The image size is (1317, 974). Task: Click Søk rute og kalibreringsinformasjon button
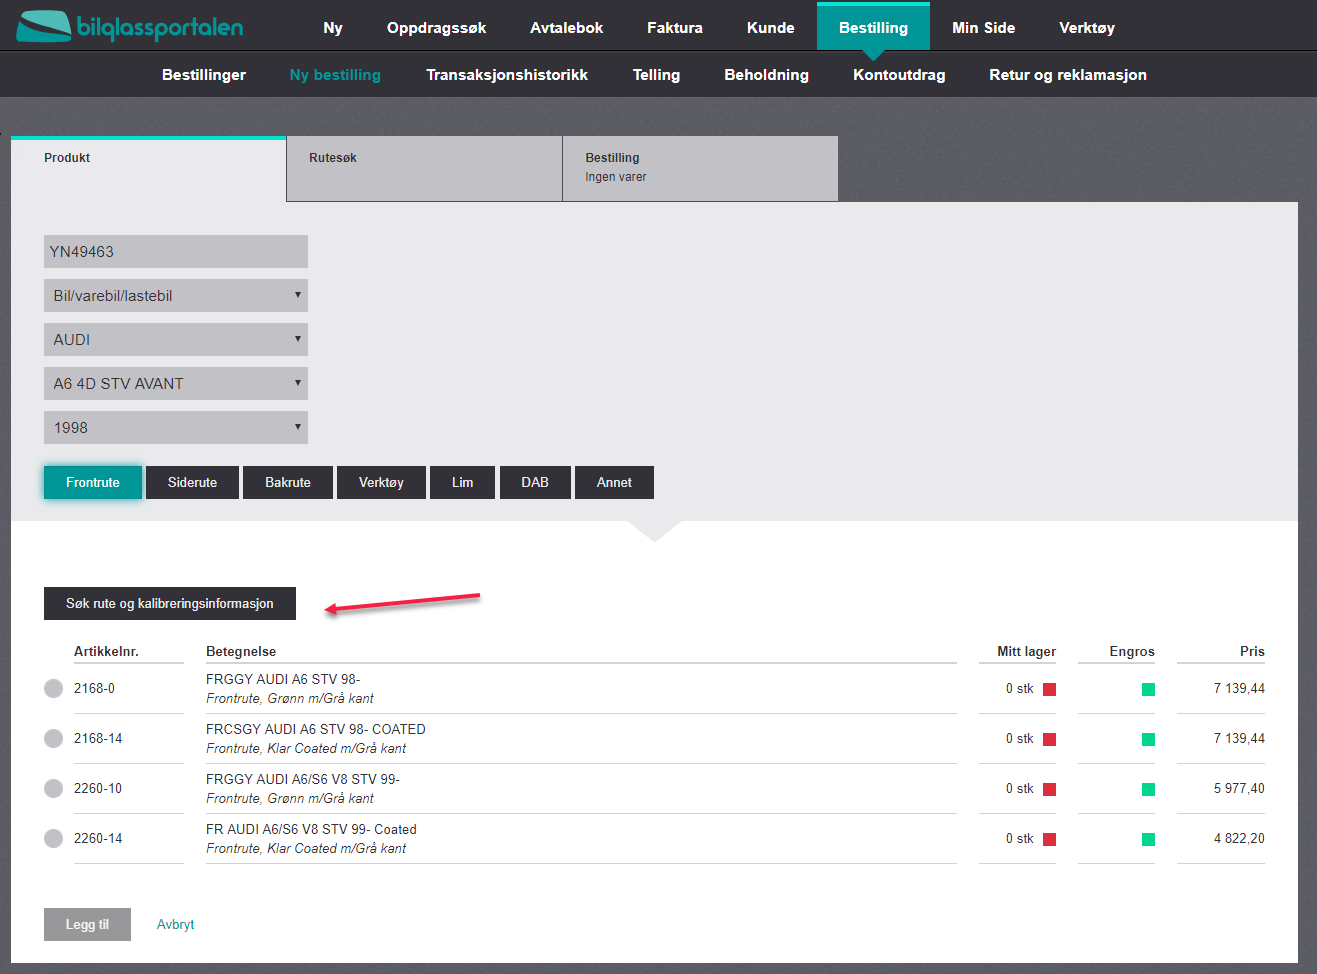click(x=170, y=604)
